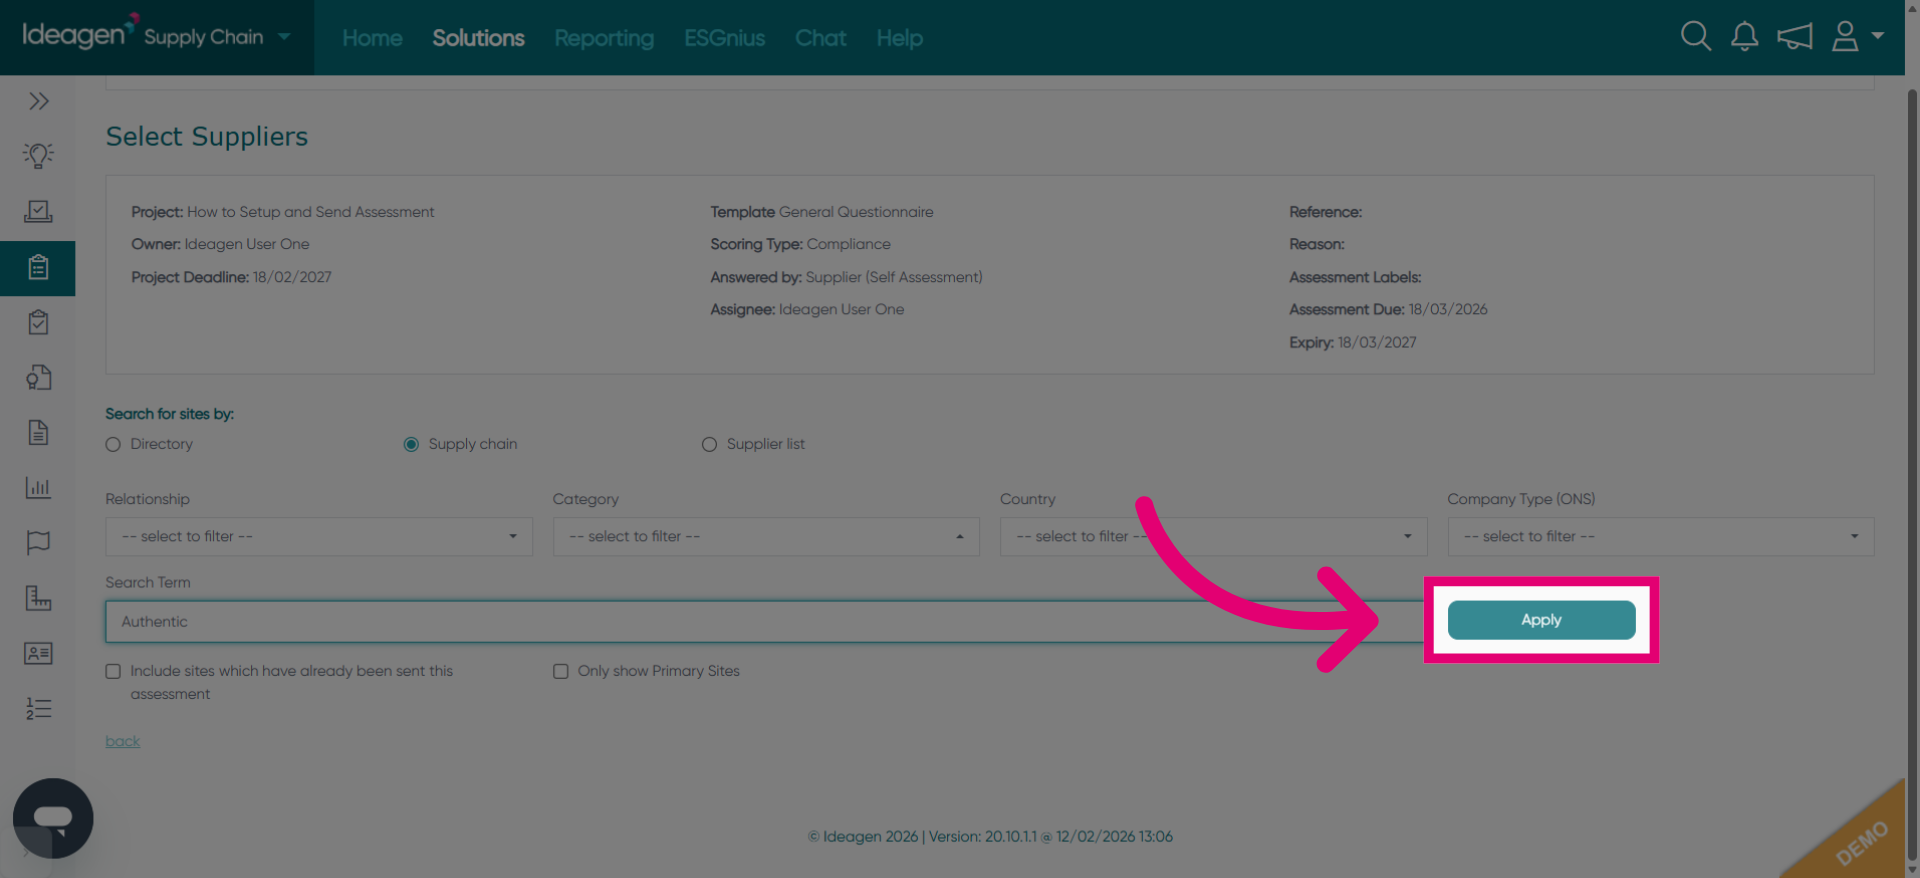Viewport: 1920px width, 878px height.
Task: Open the Category filter dropdown
Action: [766, 536]
